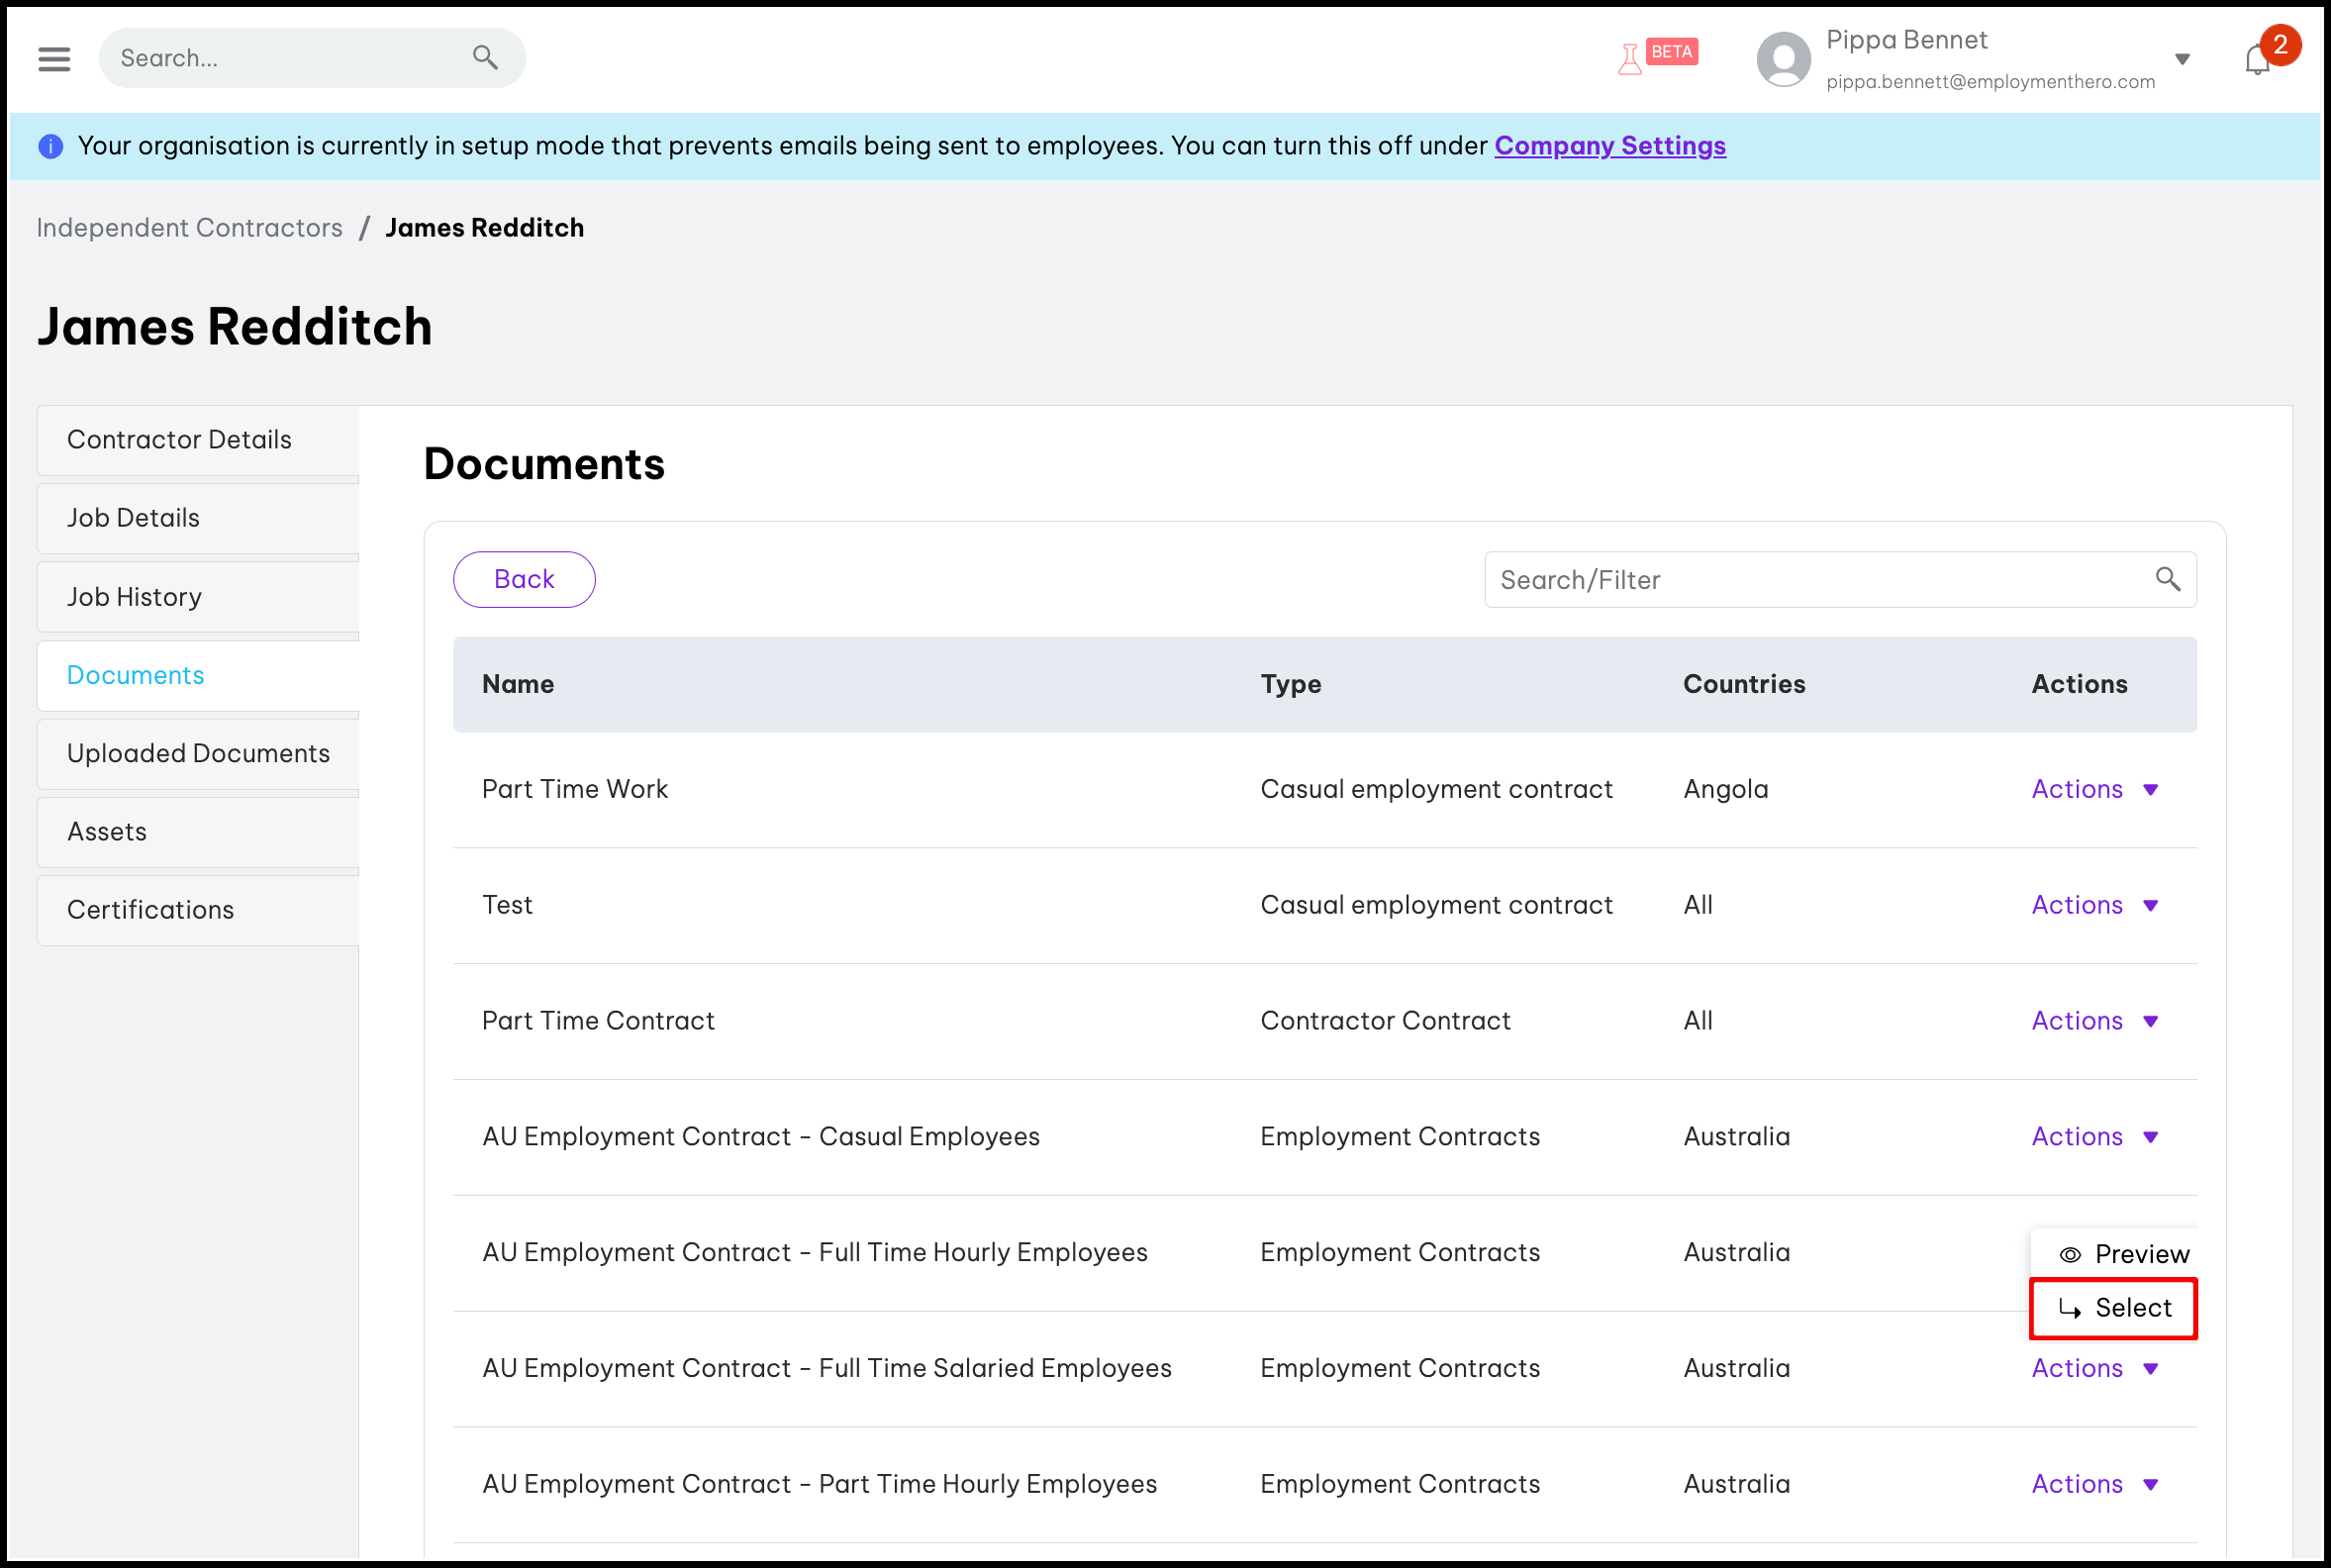
Task: Open Actions dropdown for Part Time Work
Action: click(x=2095, y=789)
